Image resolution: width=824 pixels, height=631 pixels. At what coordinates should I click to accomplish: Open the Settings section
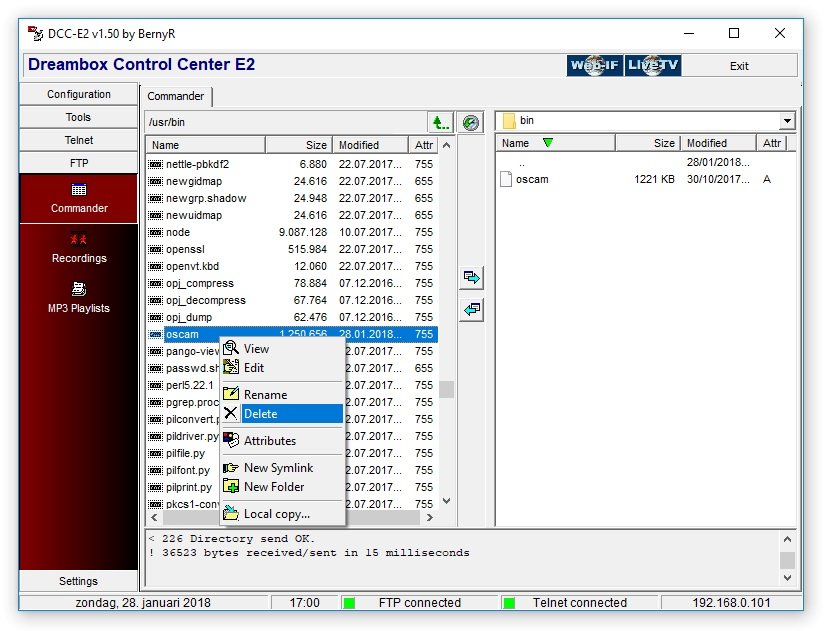coord(79,581)
